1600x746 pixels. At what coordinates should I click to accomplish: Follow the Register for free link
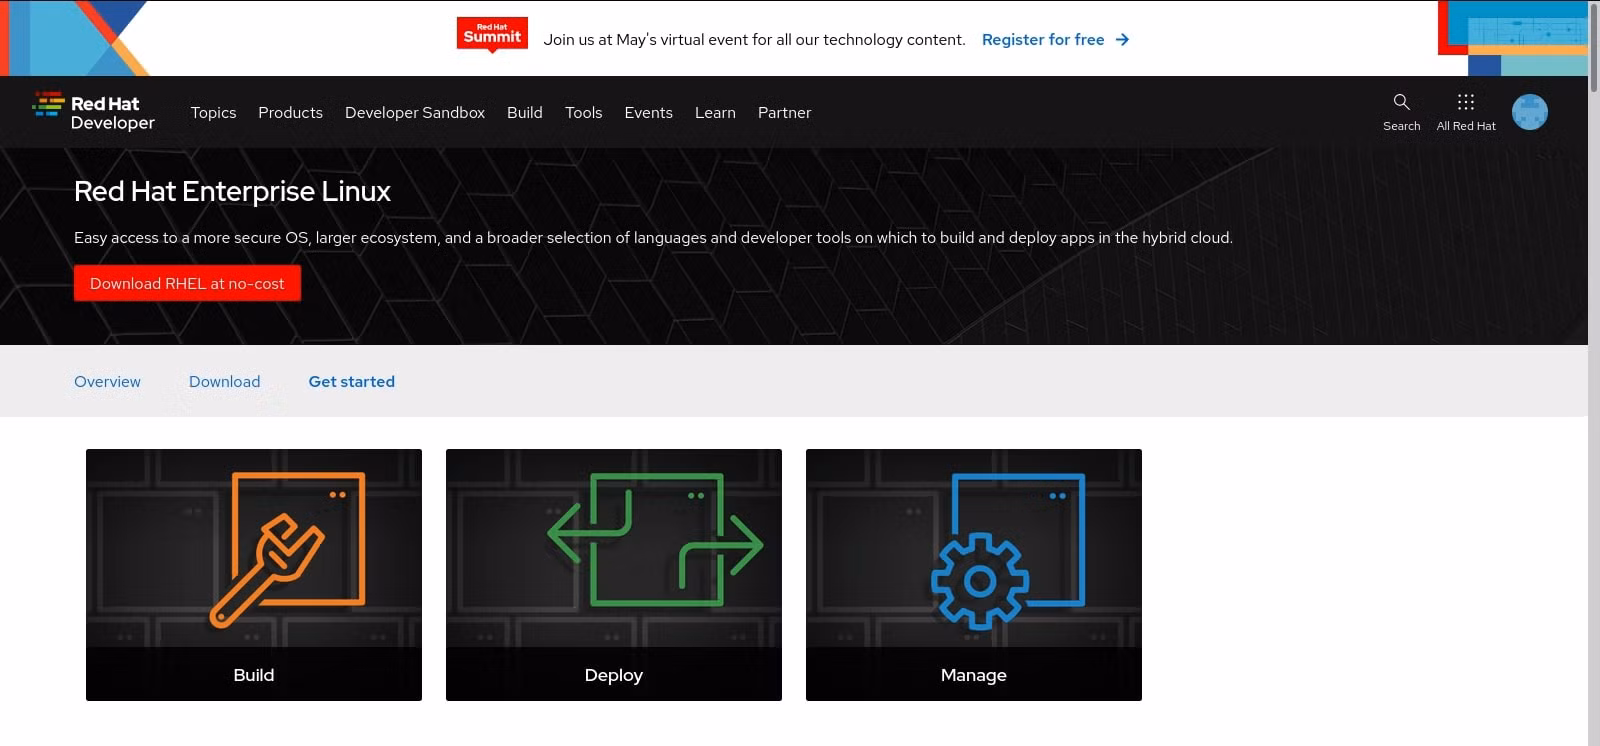[x=1043, y=40]
